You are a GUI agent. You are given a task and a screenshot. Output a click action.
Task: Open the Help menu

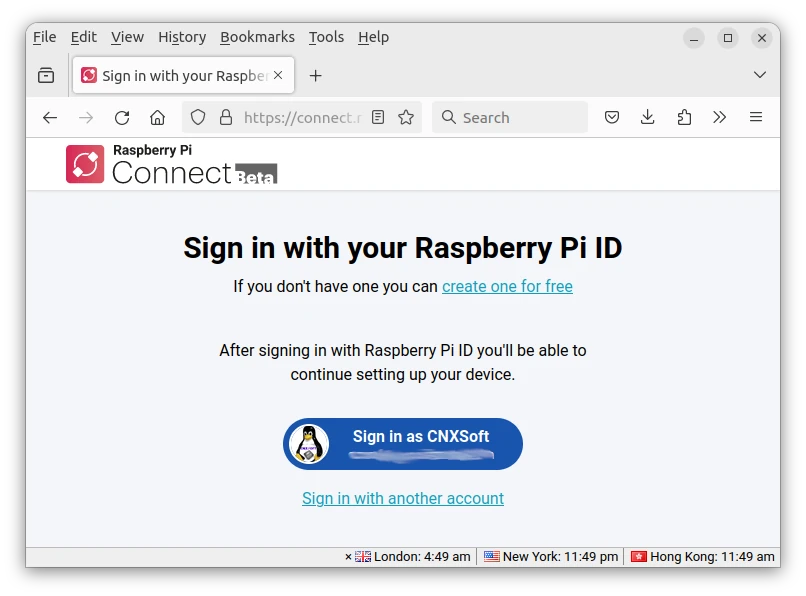[x=373, y=37]
